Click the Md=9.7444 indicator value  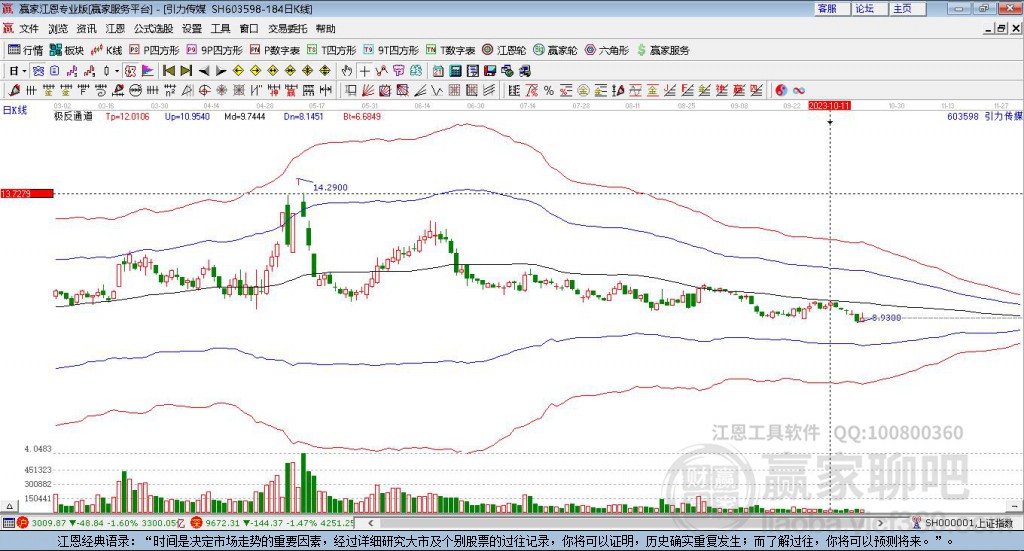tap(244, 116)
